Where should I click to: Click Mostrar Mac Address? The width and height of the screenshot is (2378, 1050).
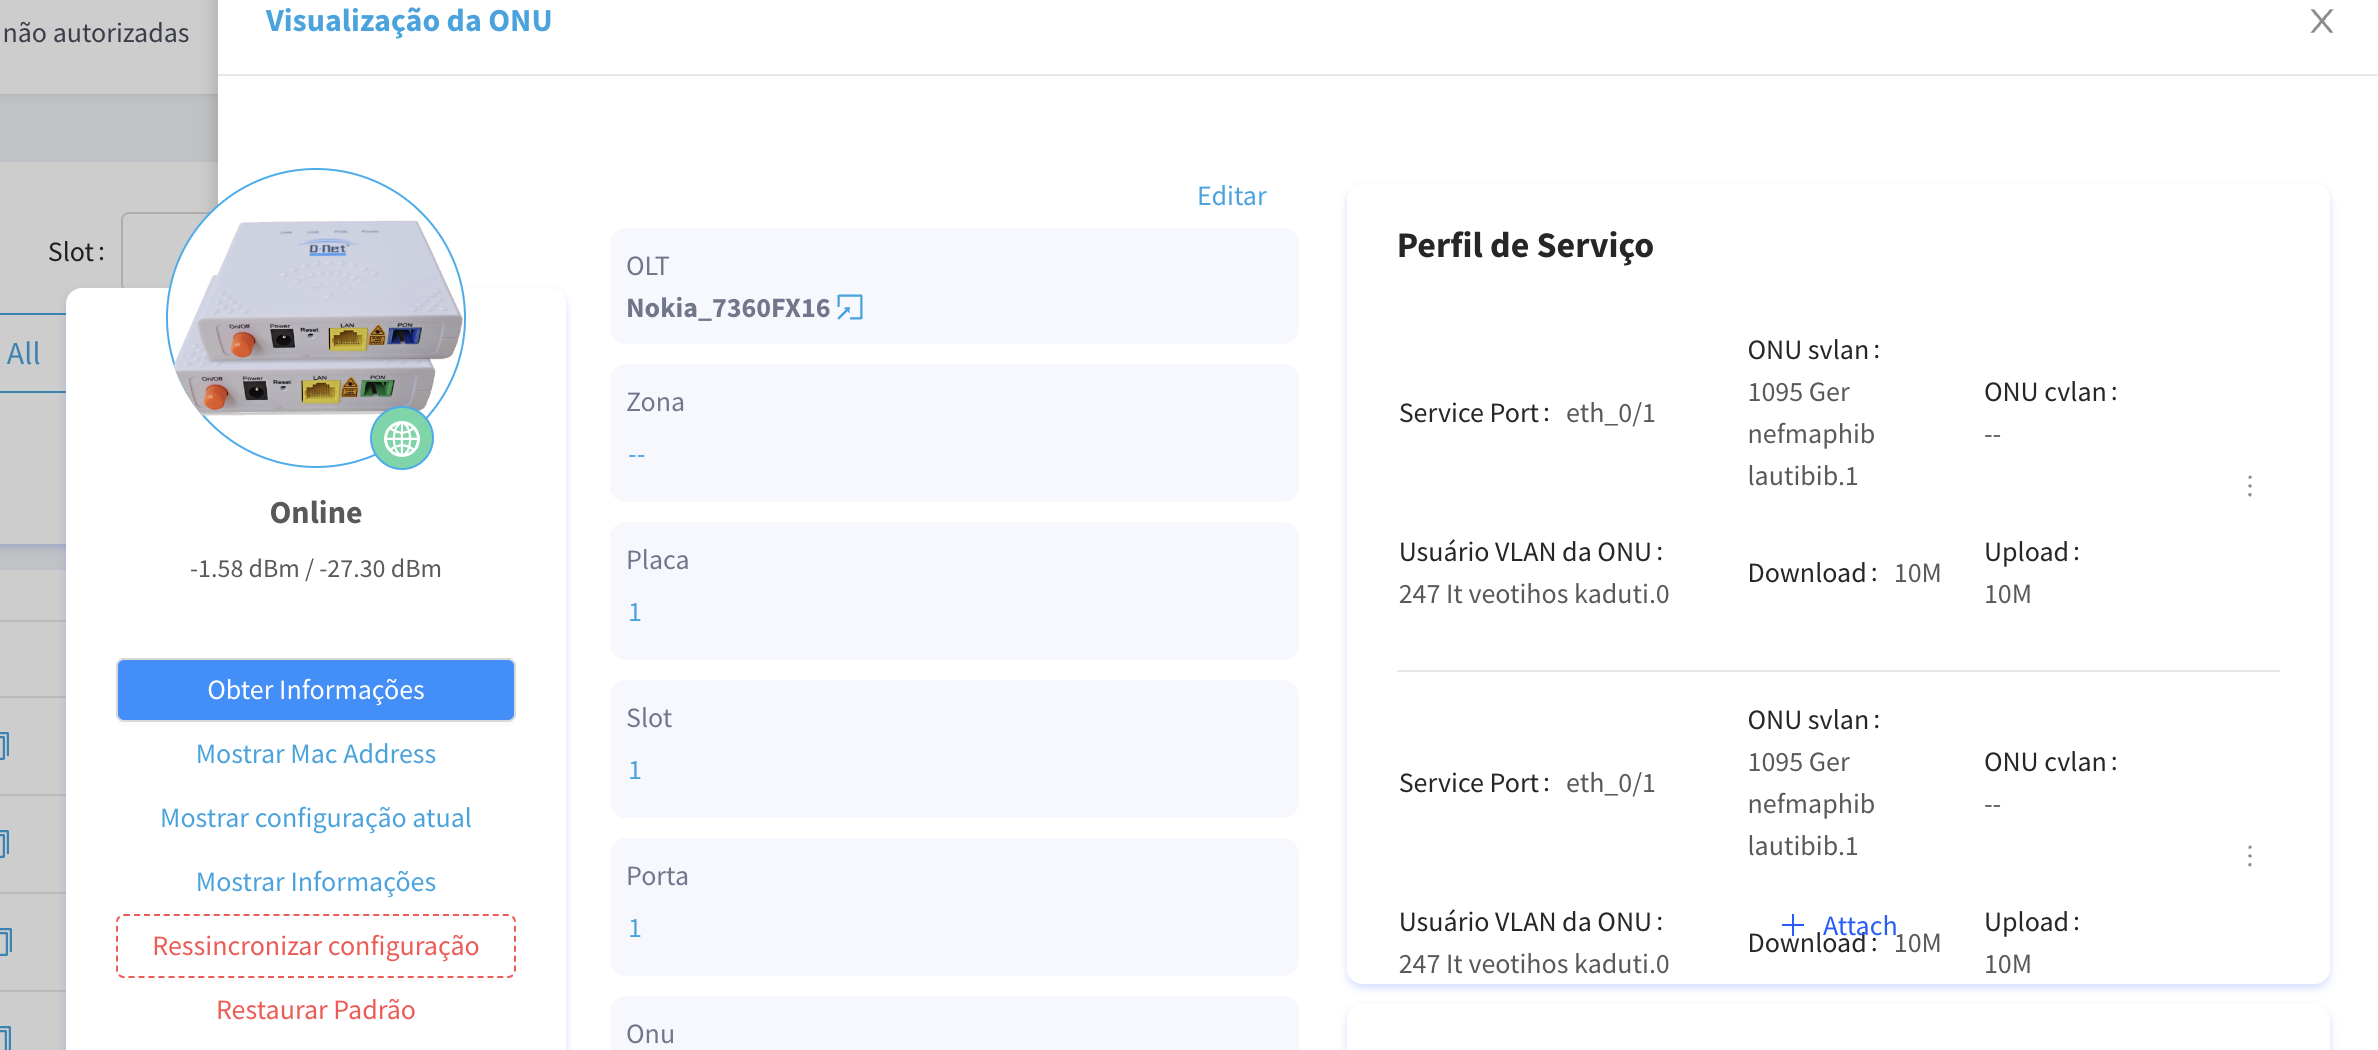pos(316,754)
